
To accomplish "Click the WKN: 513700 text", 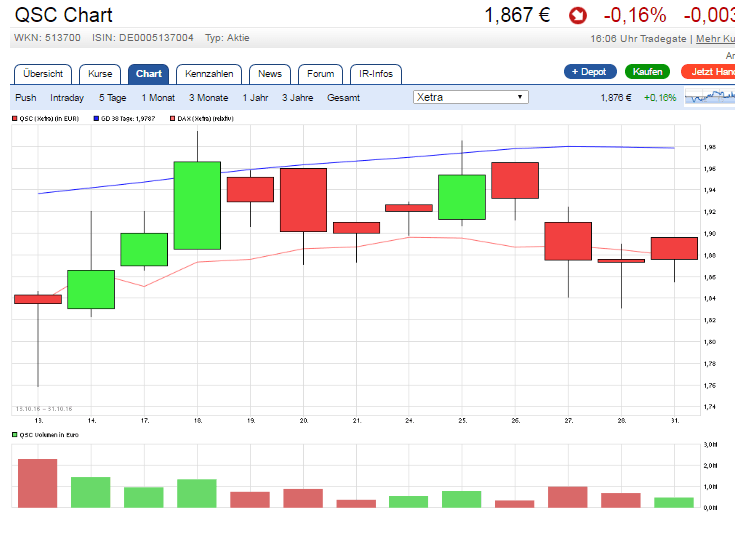I will point(47,38).
